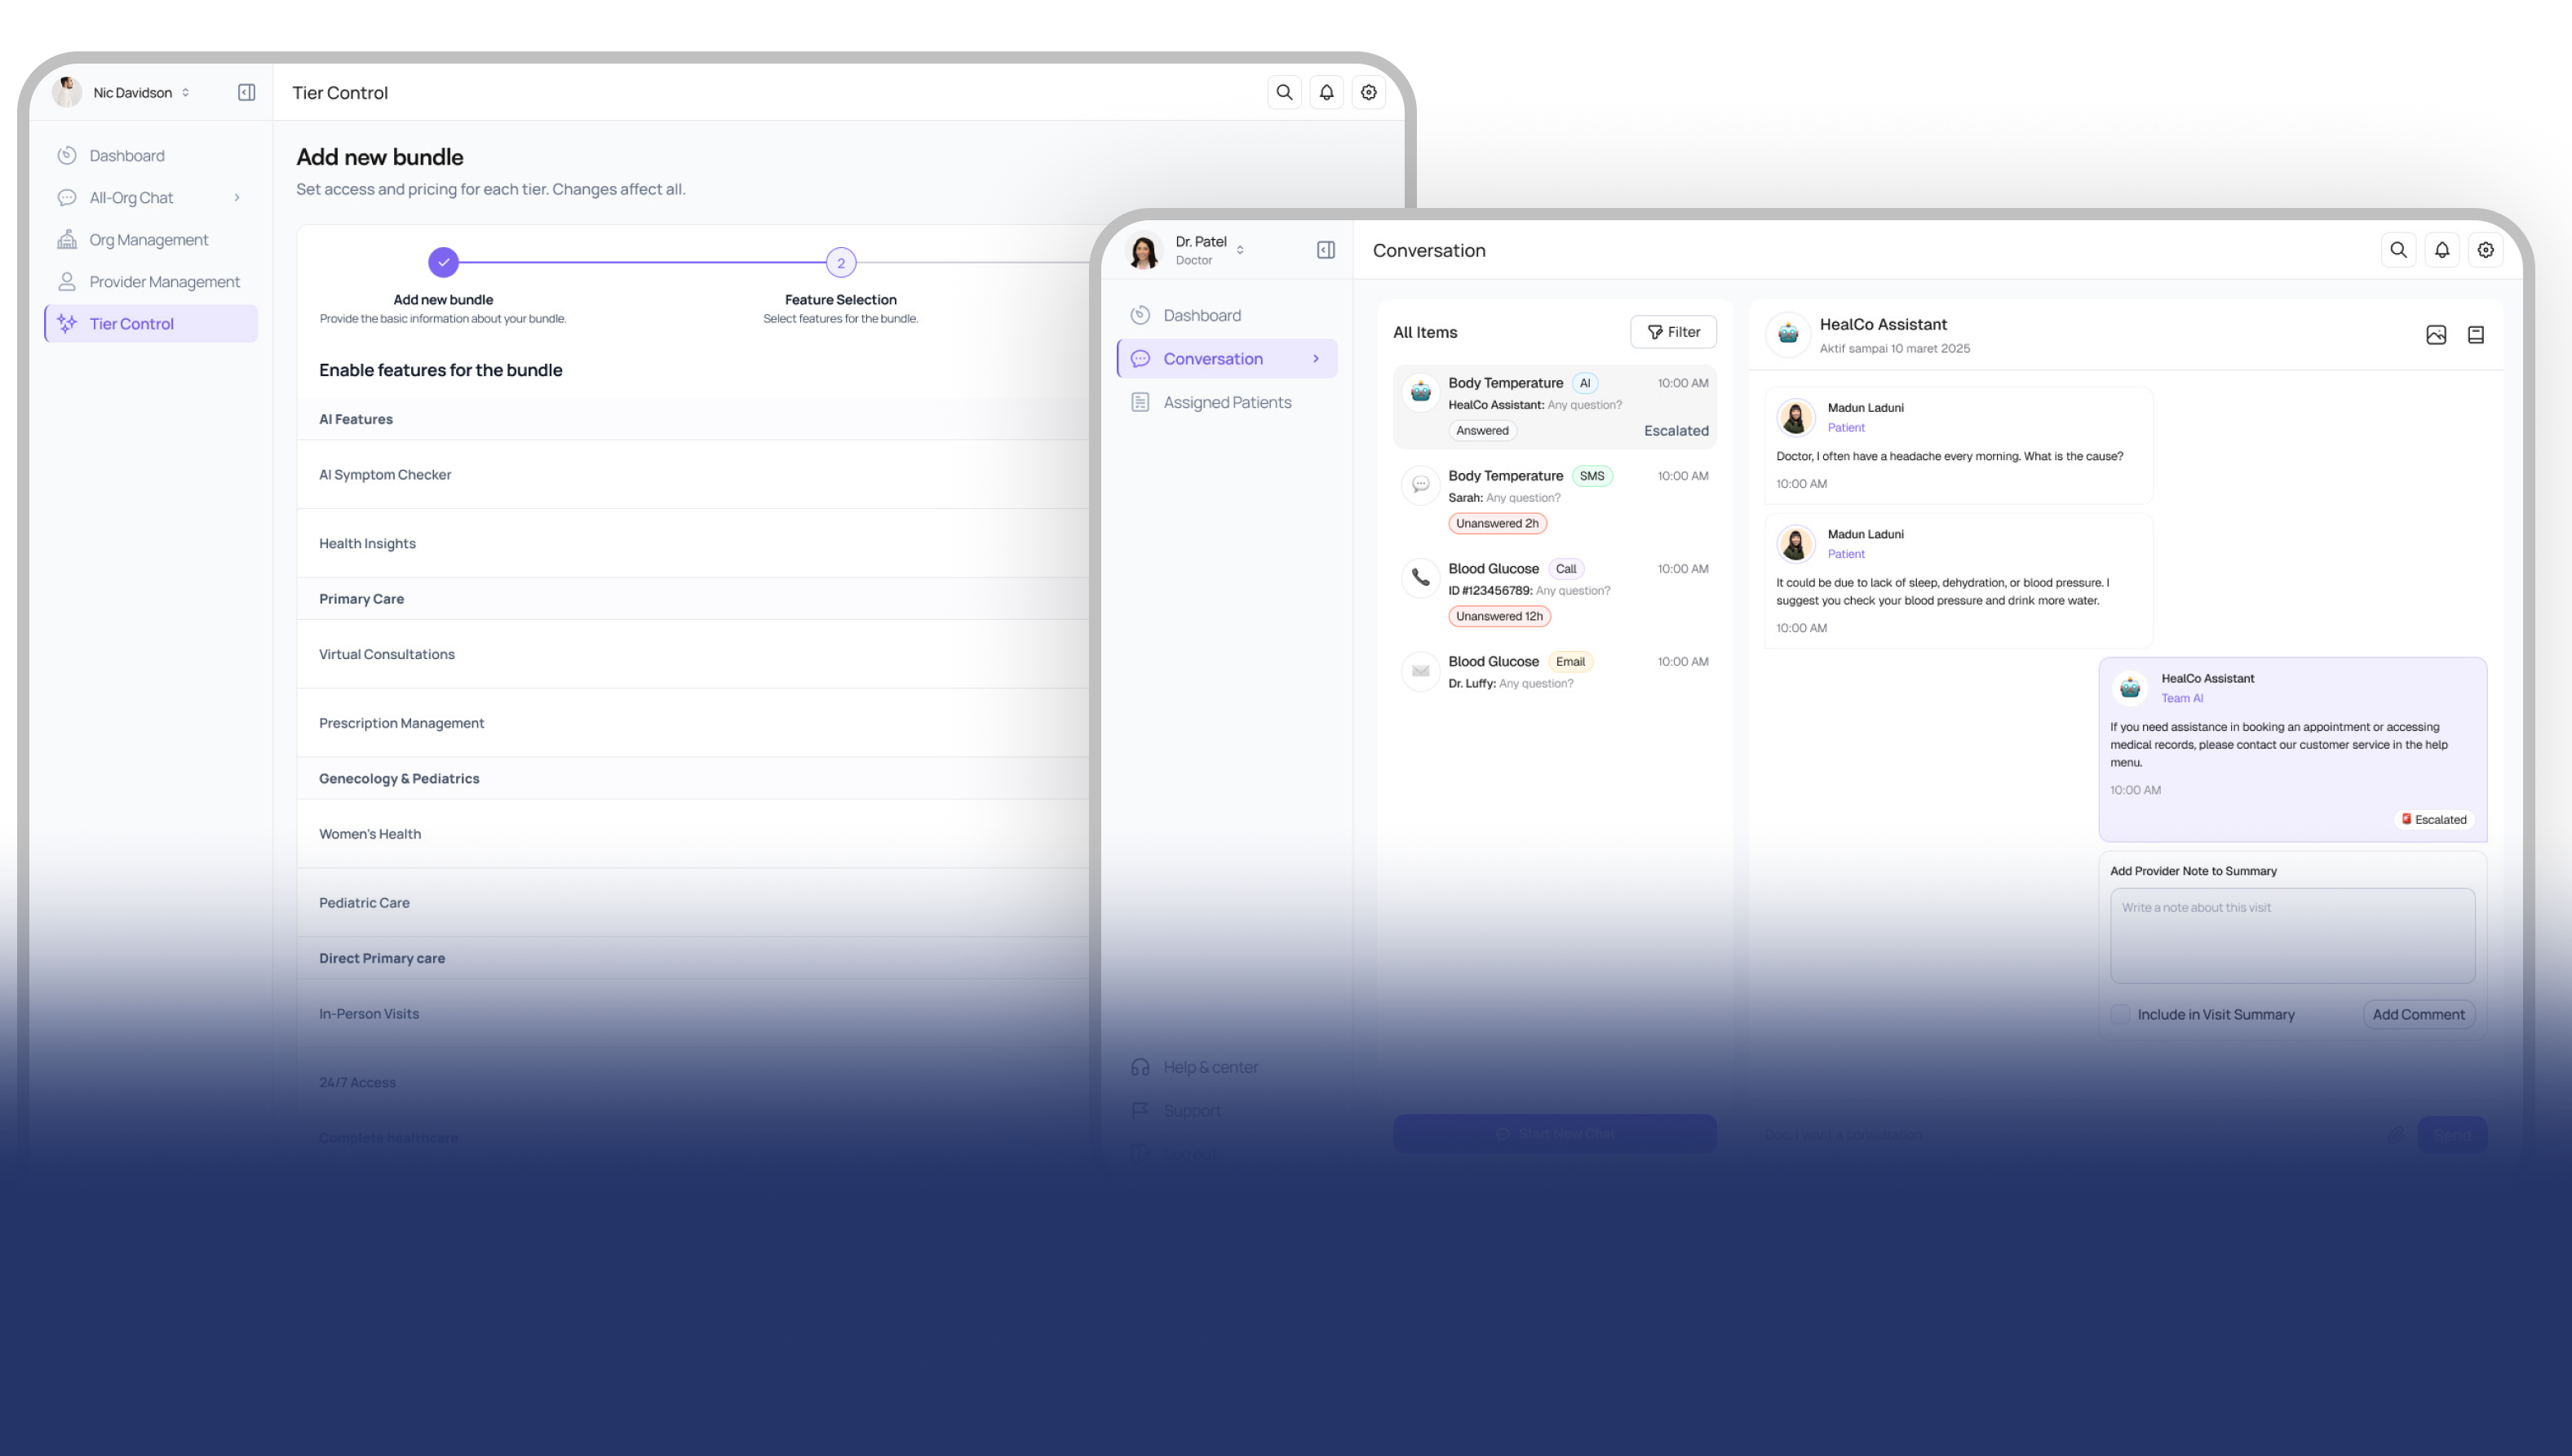2572x1456 pixels.
Task: Expand Nic Davidson account switcher
Action: coord(185,92)
